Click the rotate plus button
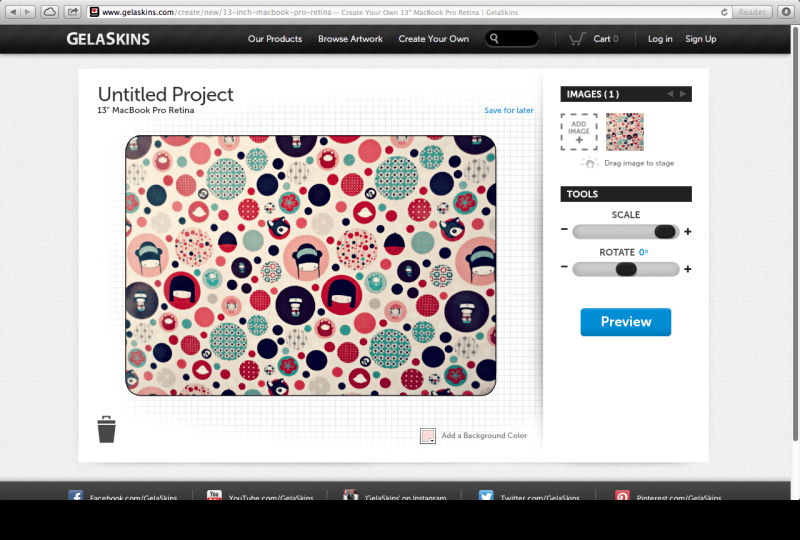The width and height of the screenshot is (800, 540). (688, 269)
